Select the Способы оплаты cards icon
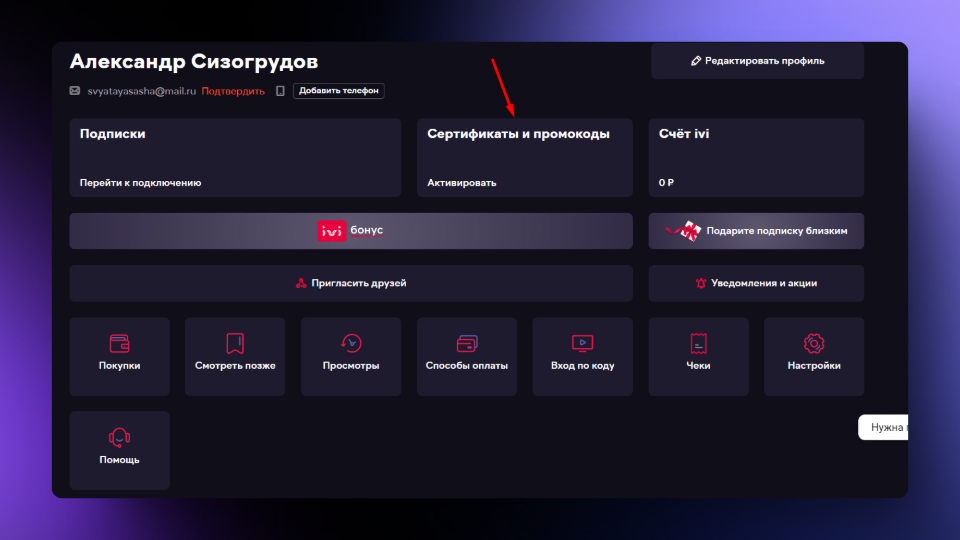The height and width of the screenshot is (540, 960). 467,343
